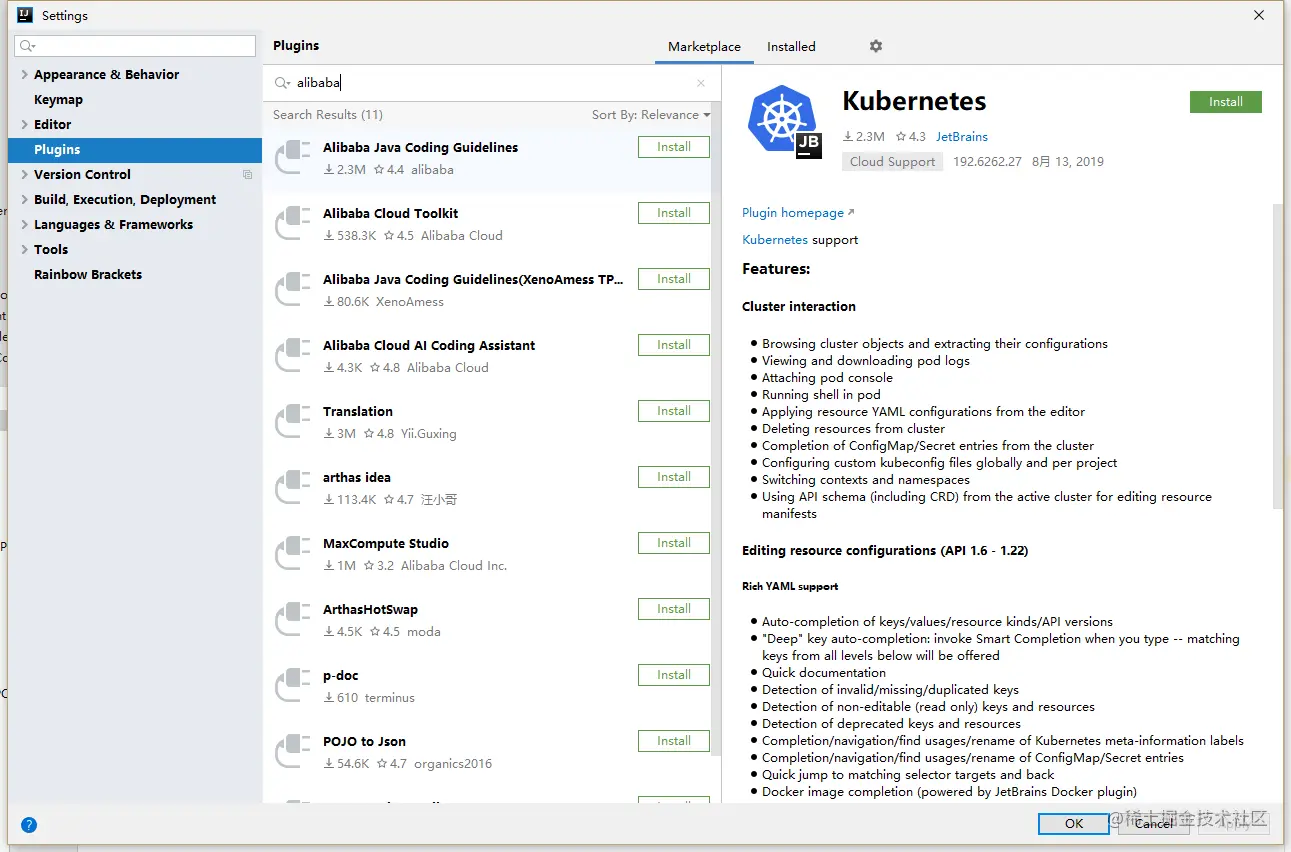The image size is (1291, 852).
Task: Click the MaxCompute Studio plugin icon
Action: [293, 553]
